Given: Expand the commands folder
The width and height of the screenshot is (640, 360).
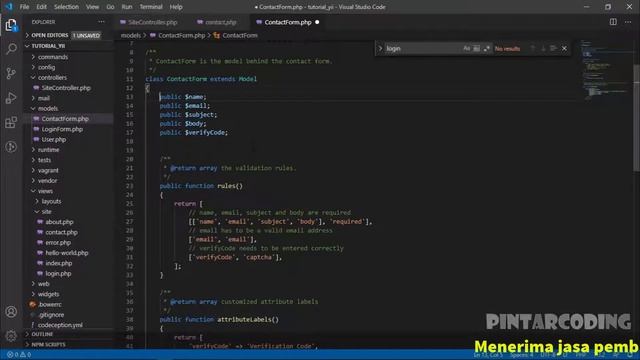Looking at the screenshot, I should (53, 57).
